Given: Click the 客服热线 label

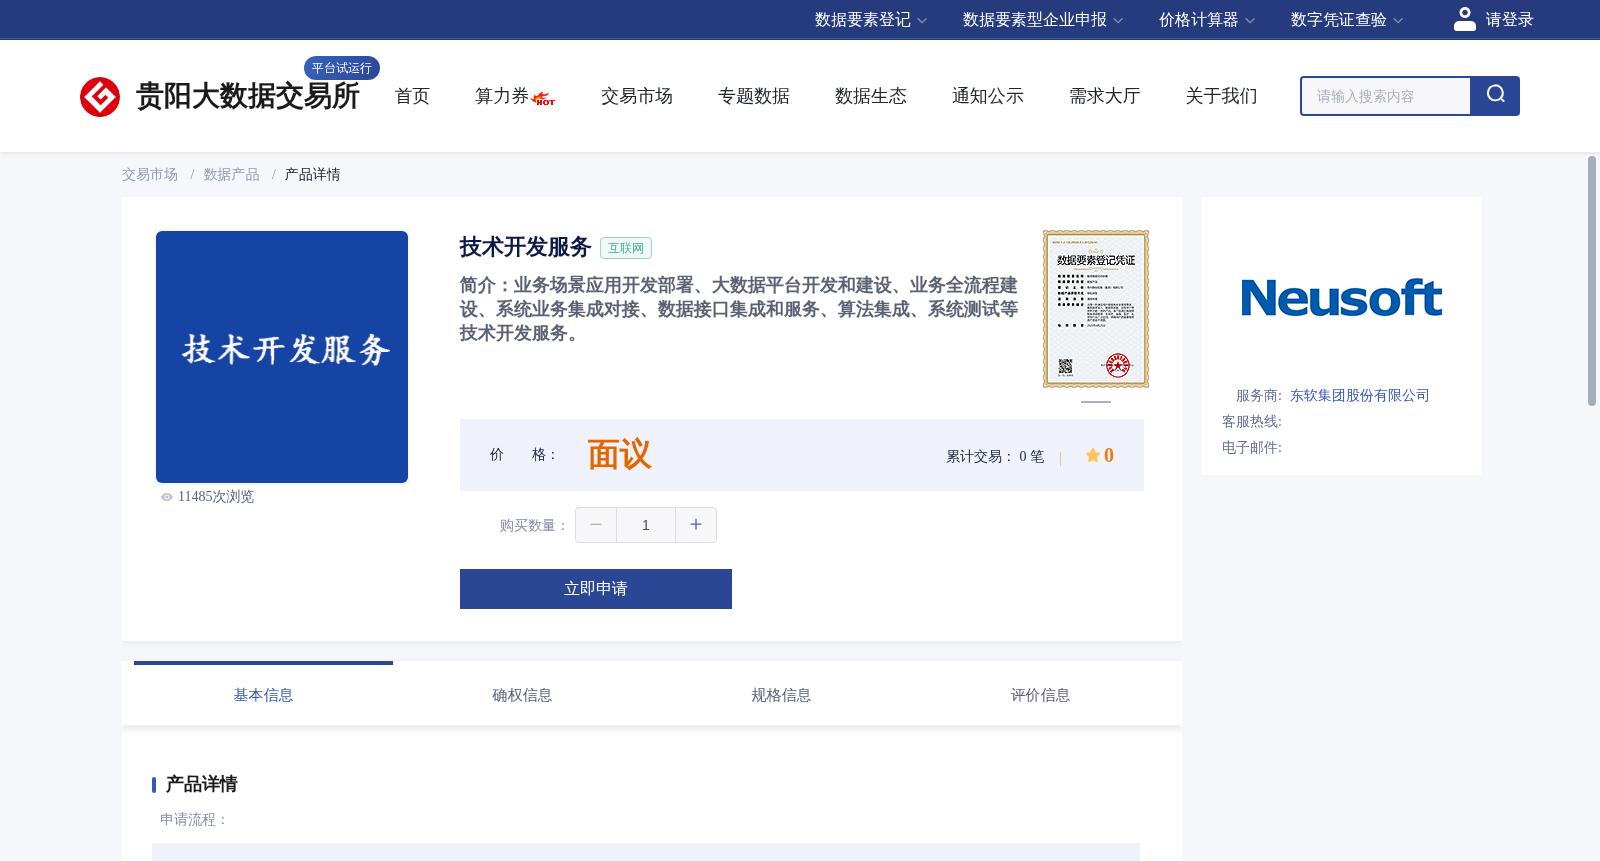Looking at the screenshot, I should 1251,422.
